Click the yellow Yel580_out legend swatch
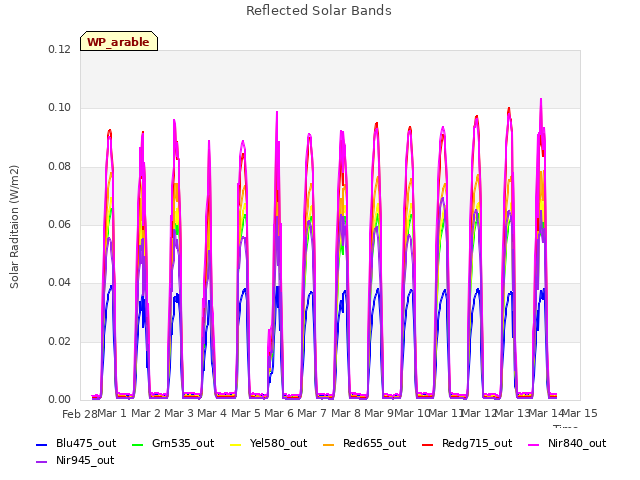This screenshot has width=640, height=480. (236, 444)
